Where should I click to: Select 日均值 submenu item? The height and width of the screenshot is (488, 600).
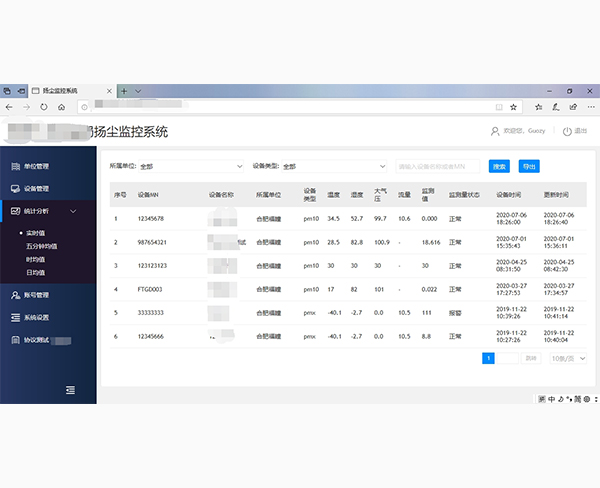pos(36,273)
